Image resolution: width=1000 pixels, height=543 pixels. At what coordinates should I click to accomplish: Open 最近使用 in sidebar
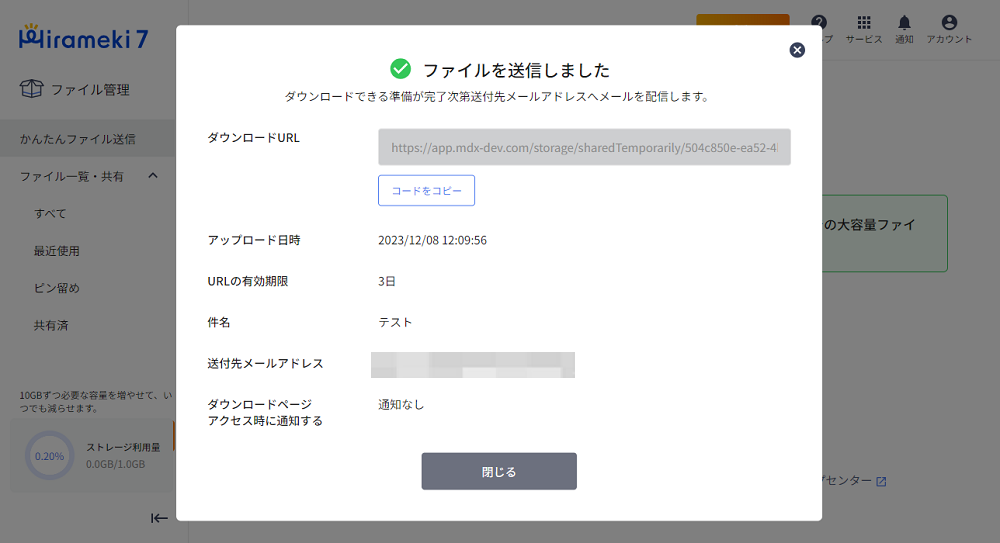pyautogui.click(x=57, y=251)
